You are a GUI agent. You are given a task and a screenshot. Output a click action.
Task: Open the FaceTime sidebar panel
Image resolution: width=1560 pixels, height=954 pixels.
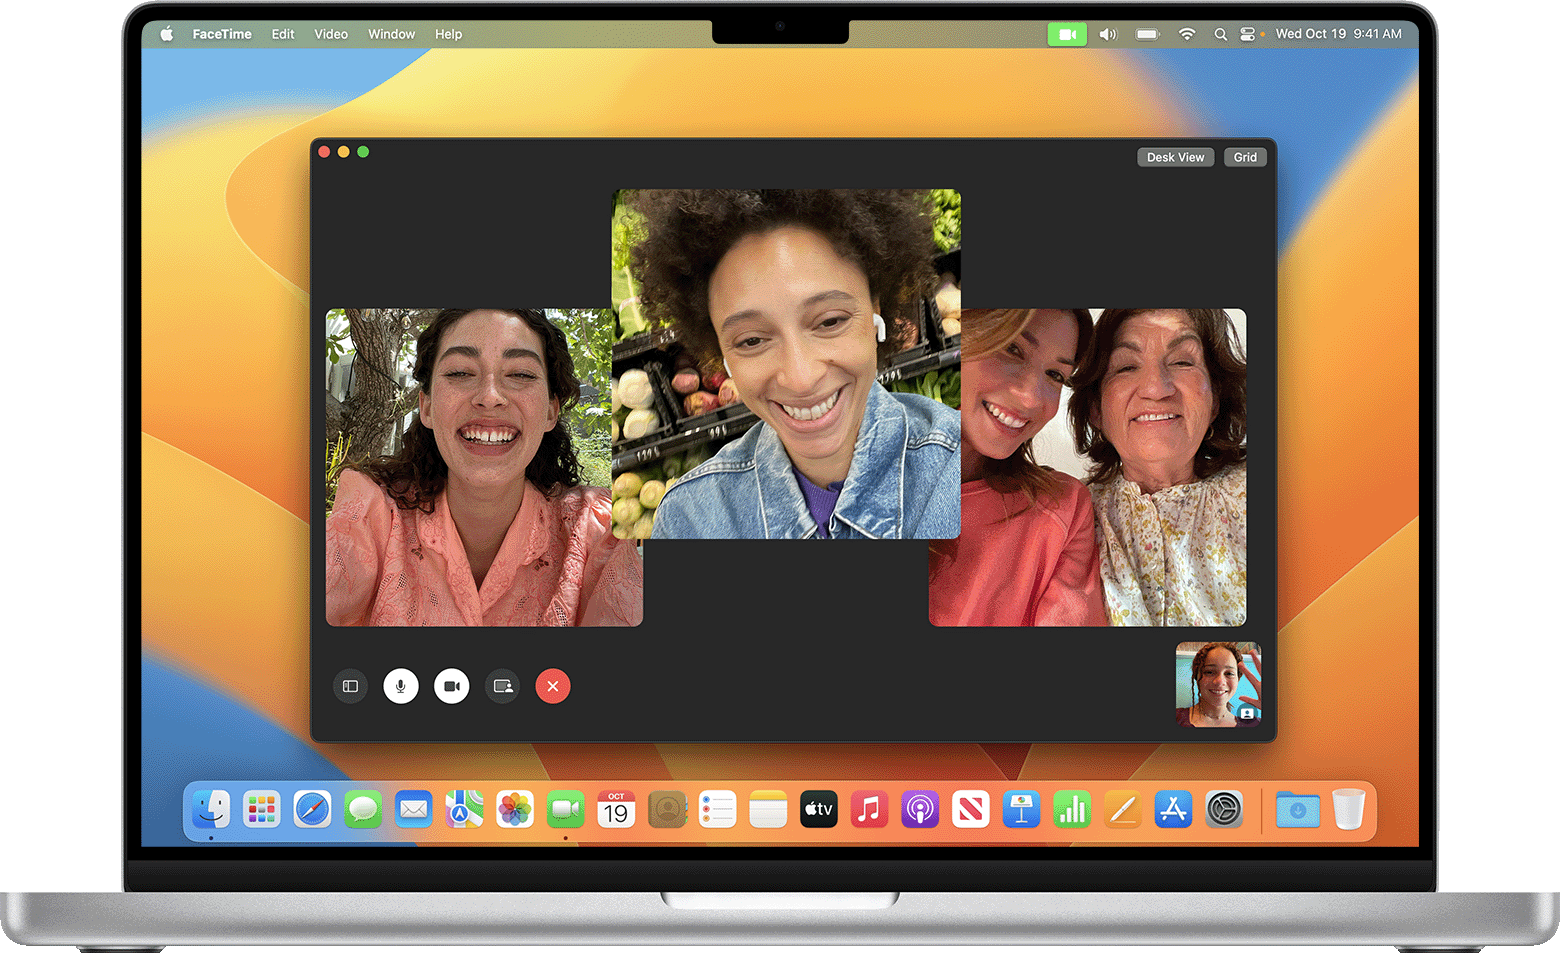click(x=350, y=686)
